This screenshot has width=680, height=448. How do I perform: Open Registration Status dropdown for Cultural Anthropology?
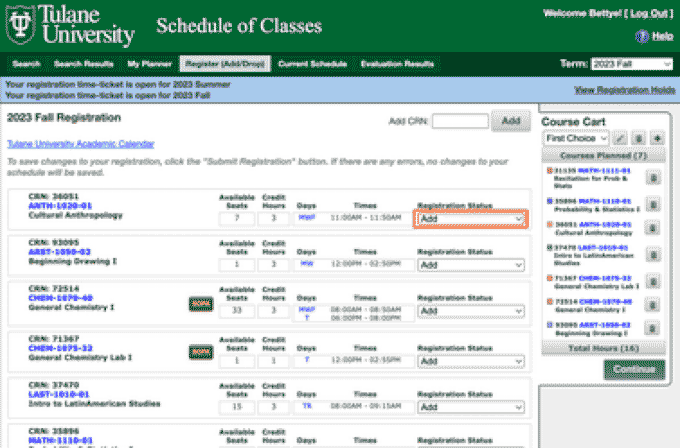click(x=471, y=219)
